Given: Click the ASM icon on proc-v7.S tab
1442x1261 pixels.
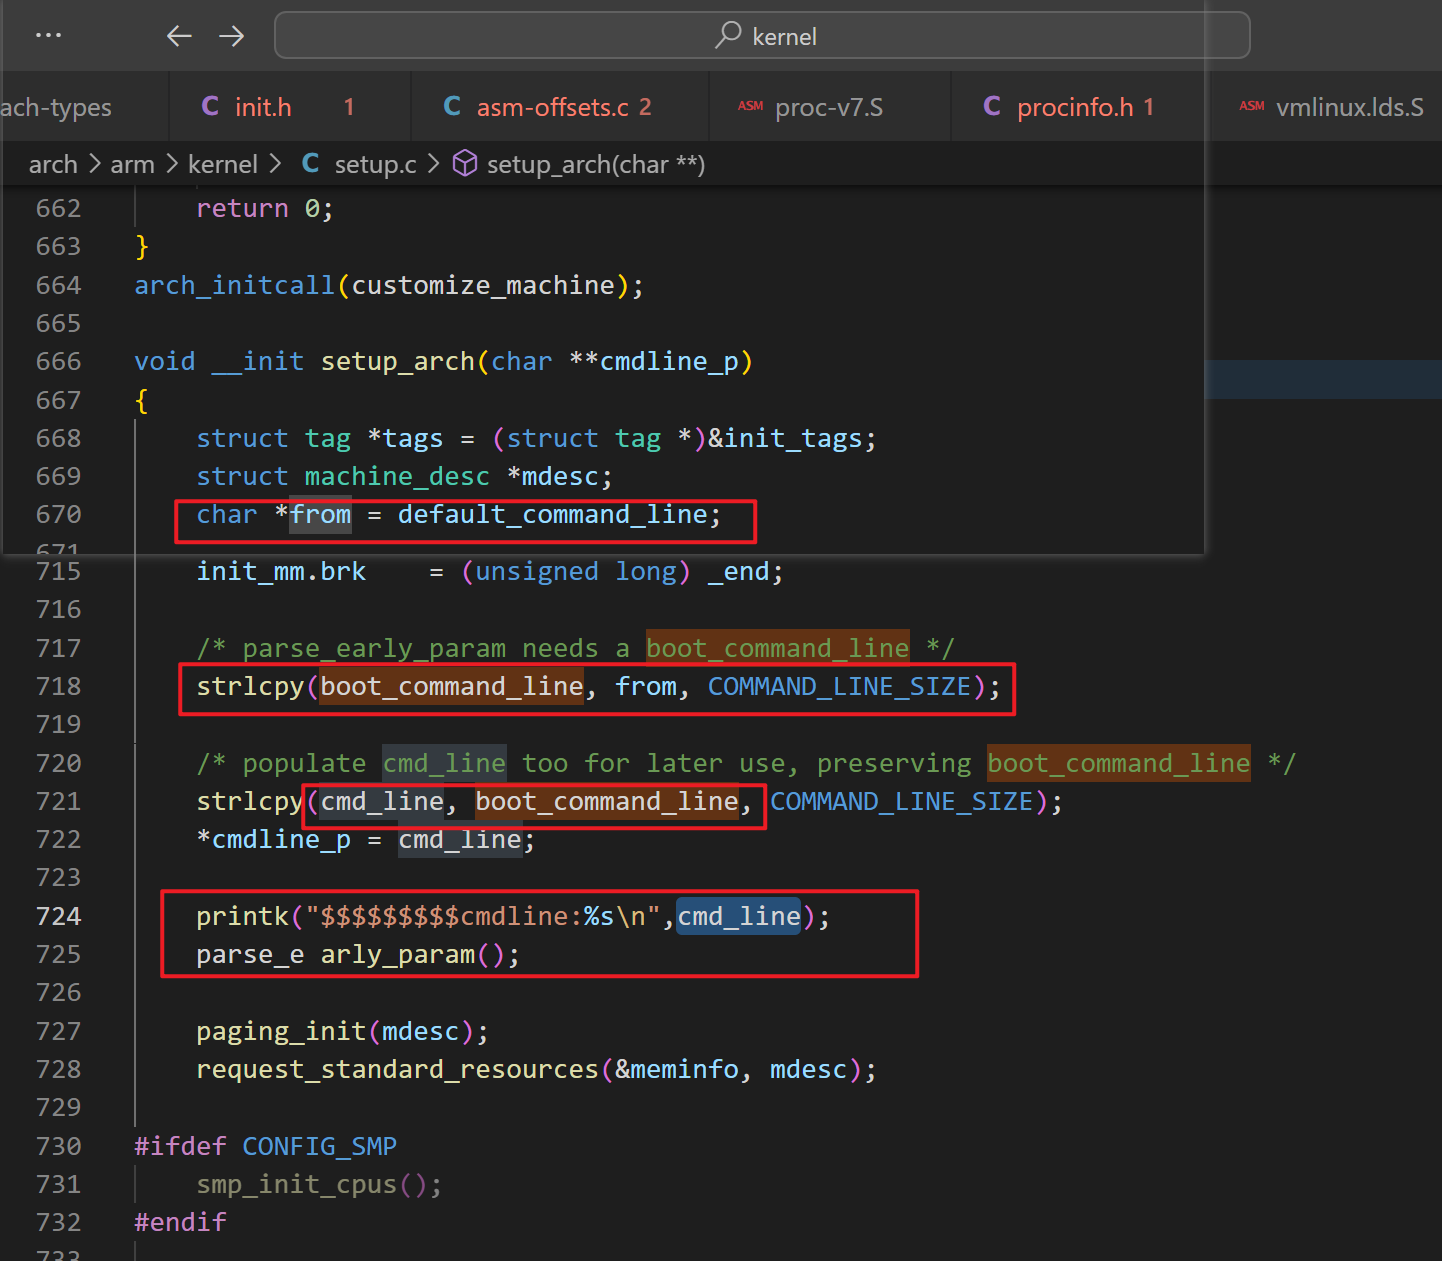Looking at the screenshot, I should (750, 106).
